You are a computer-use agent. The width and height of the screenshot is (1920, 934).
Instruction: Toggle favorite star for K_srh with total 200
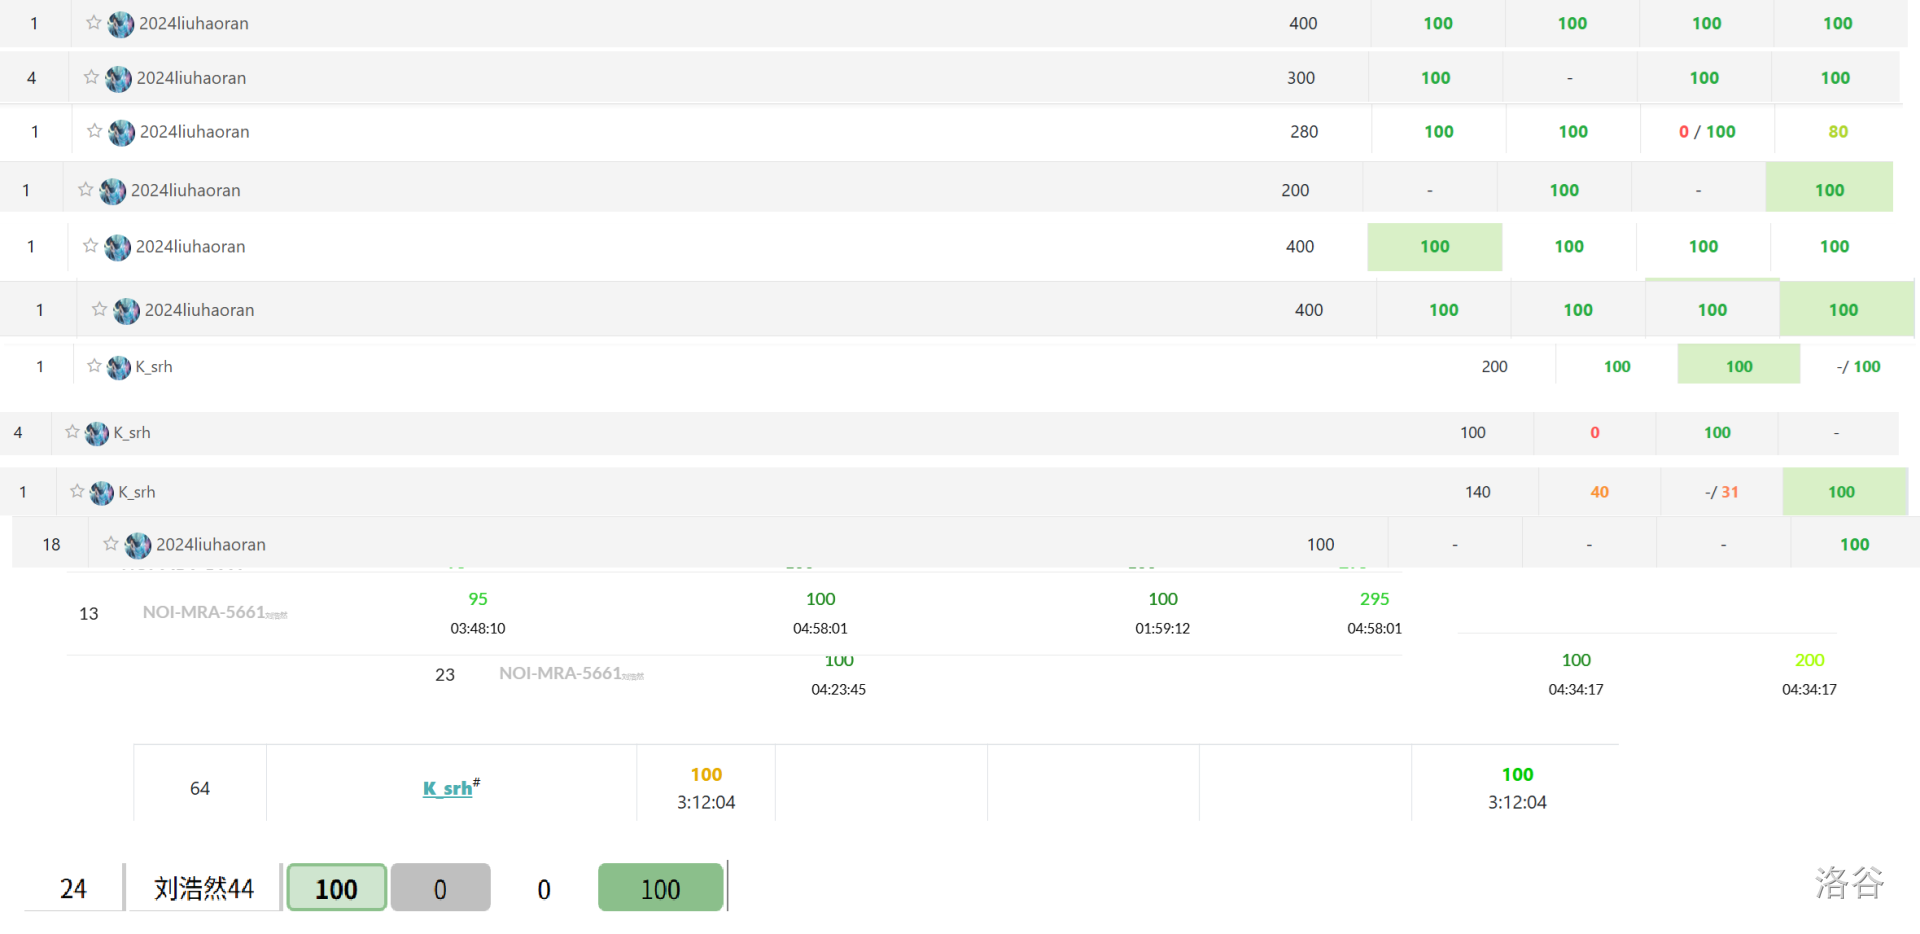[94, 366]
